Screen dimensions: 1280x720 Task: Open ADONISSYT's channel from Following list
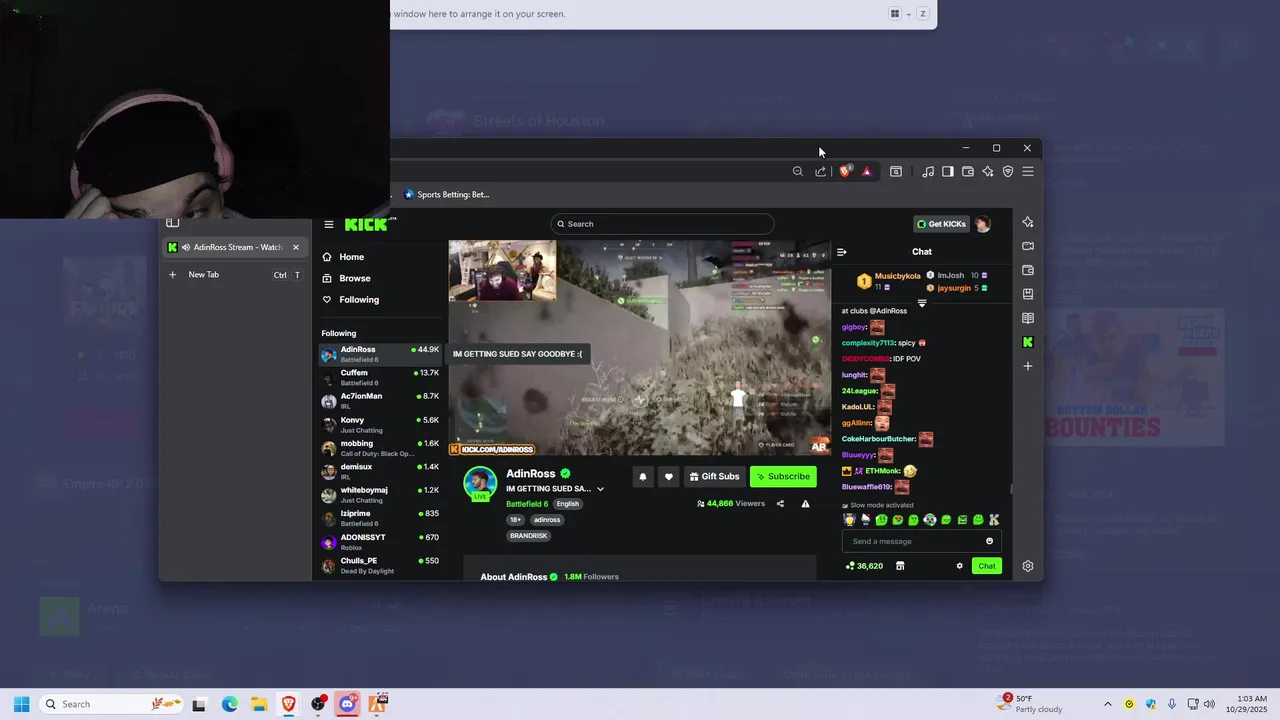pos(380,541)
